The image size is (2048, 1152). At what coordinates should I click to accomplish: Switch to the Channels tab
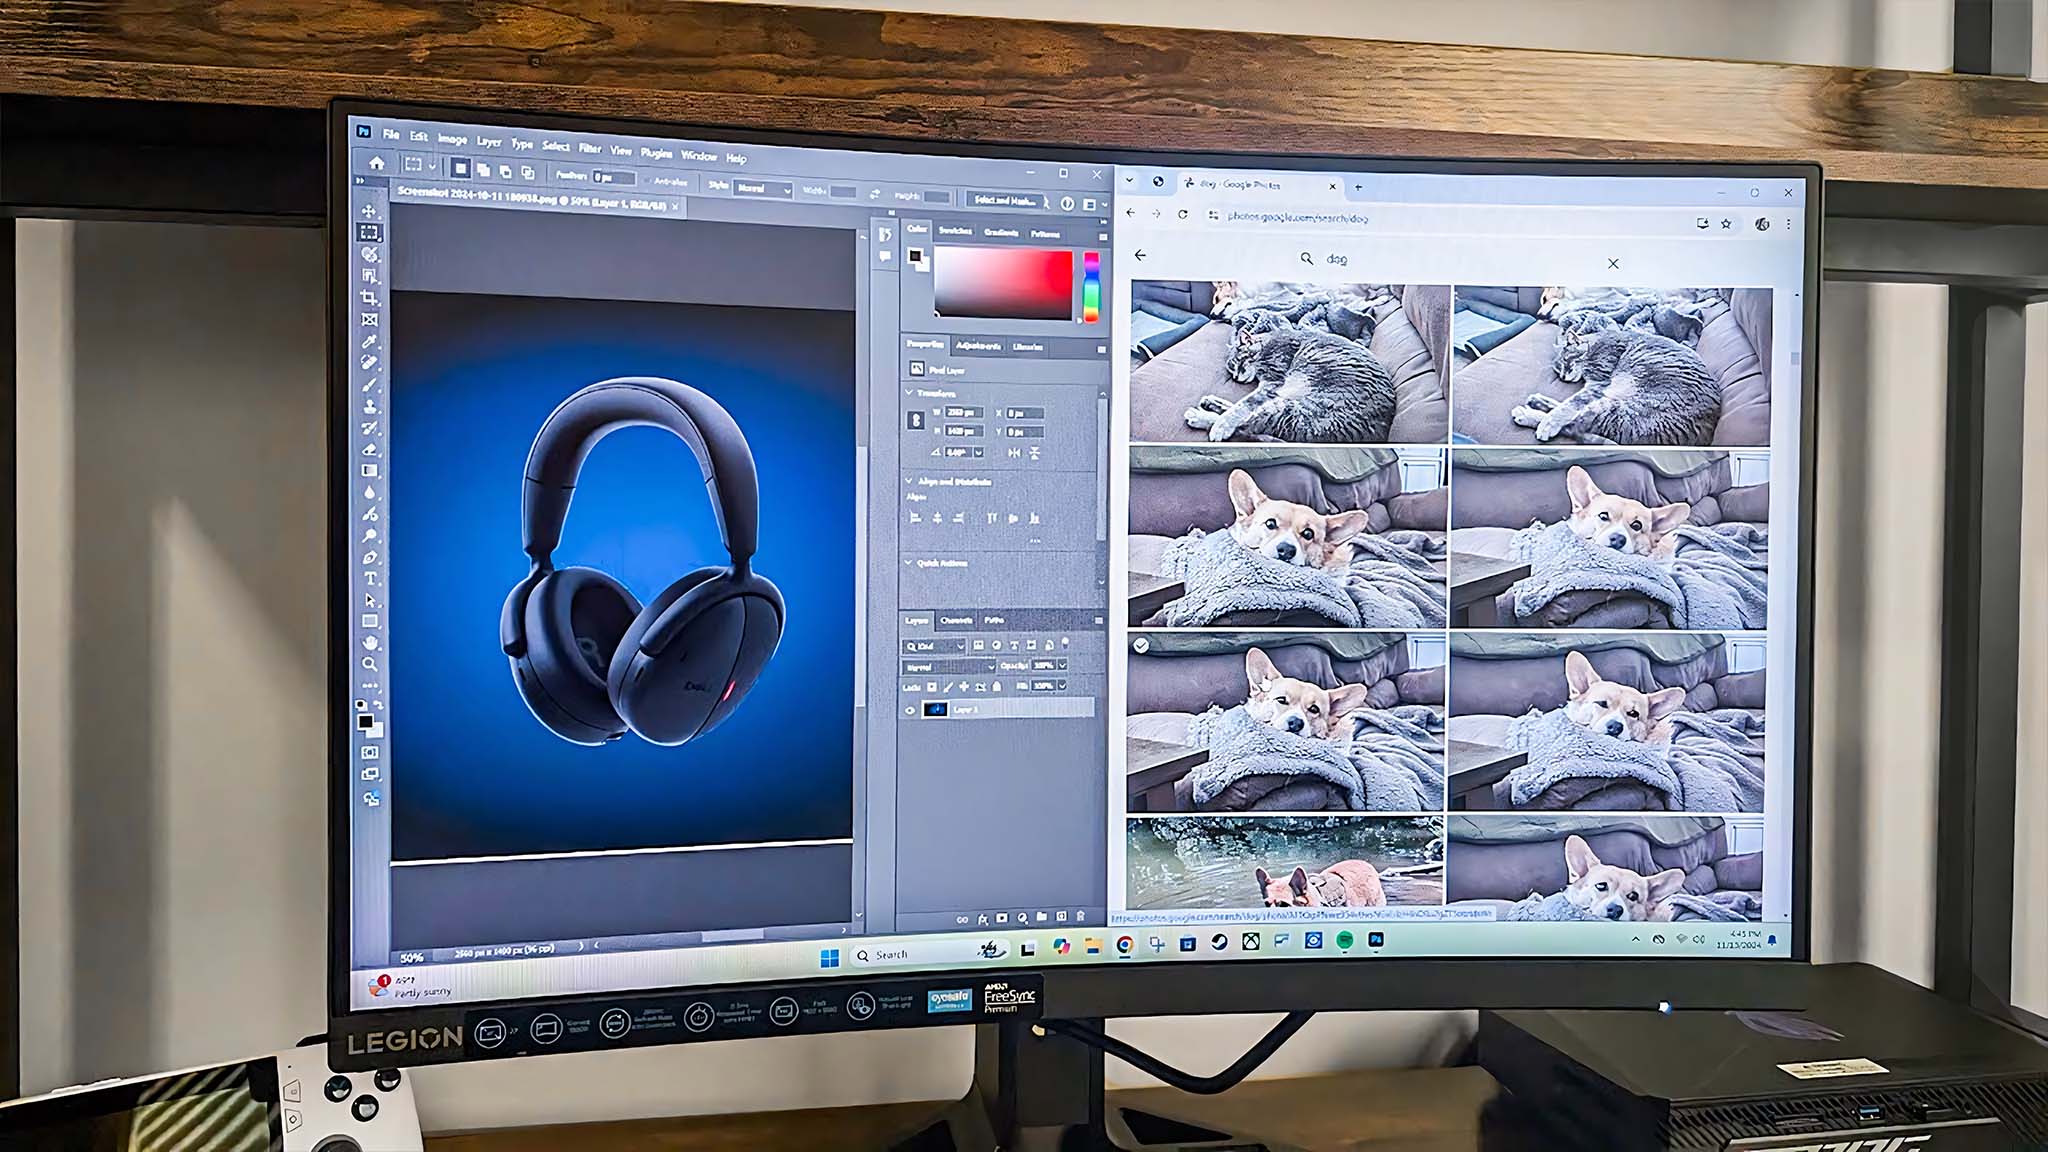click(956, 620)
